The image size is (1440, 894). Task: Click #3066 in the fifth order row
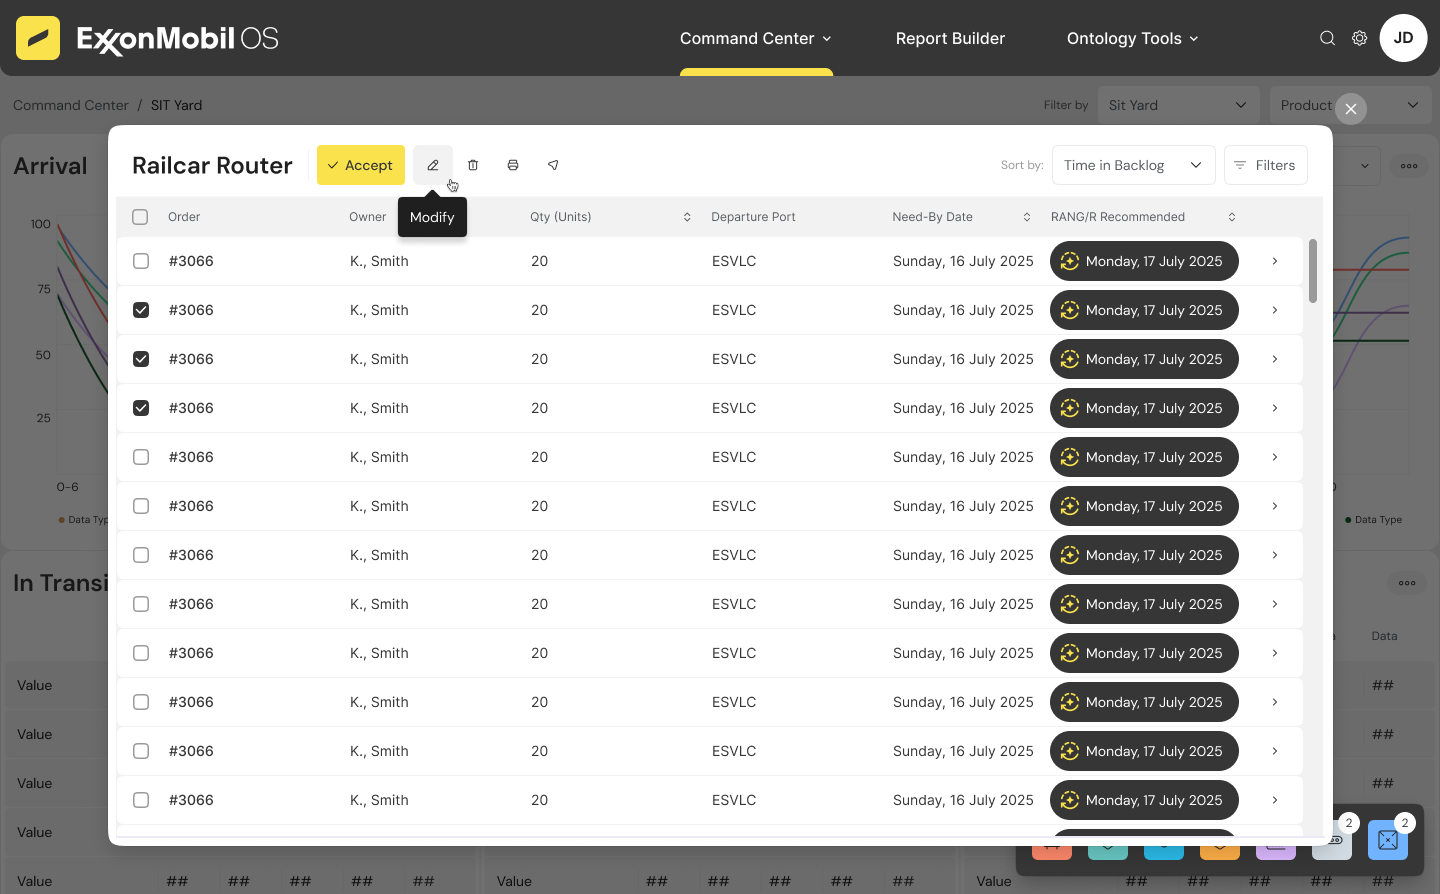191,457
